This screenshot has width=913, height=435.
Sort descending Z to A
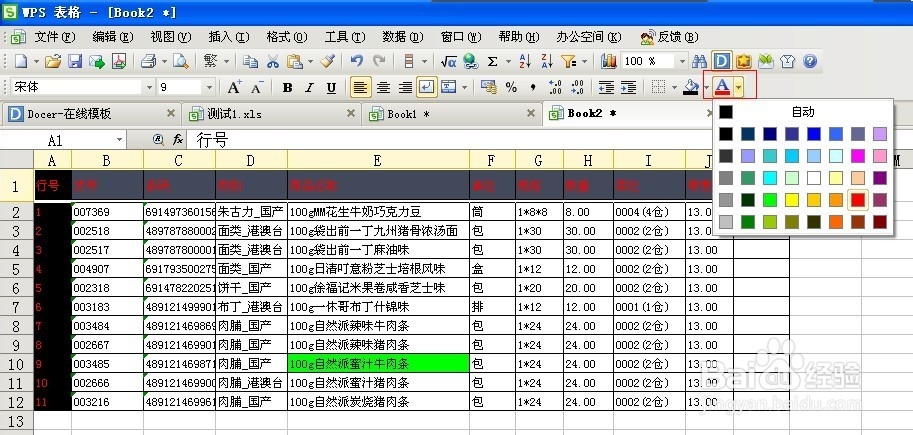547,61
